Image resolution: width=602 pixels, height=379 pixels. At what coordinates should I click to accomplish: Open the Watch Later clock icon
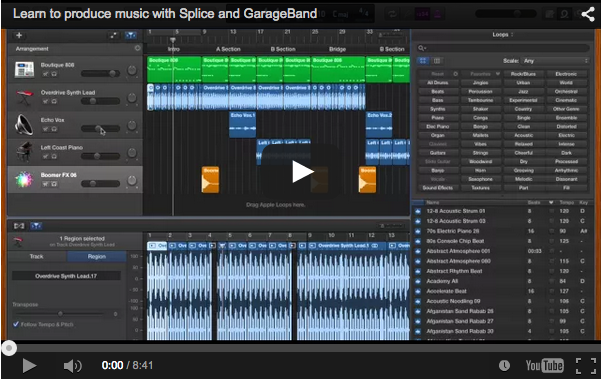504,365
